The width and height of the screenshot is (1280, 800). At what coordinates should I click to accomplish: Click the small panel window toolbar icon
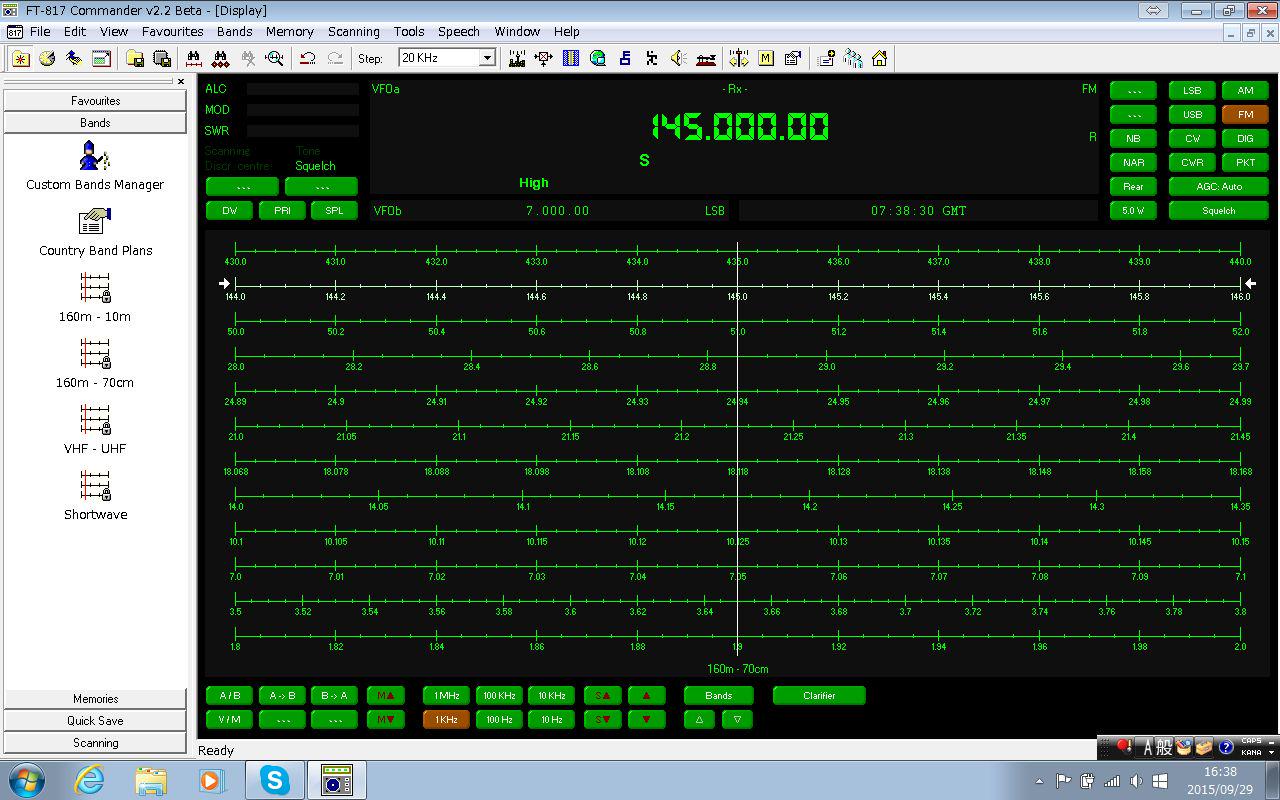(101, 59)
